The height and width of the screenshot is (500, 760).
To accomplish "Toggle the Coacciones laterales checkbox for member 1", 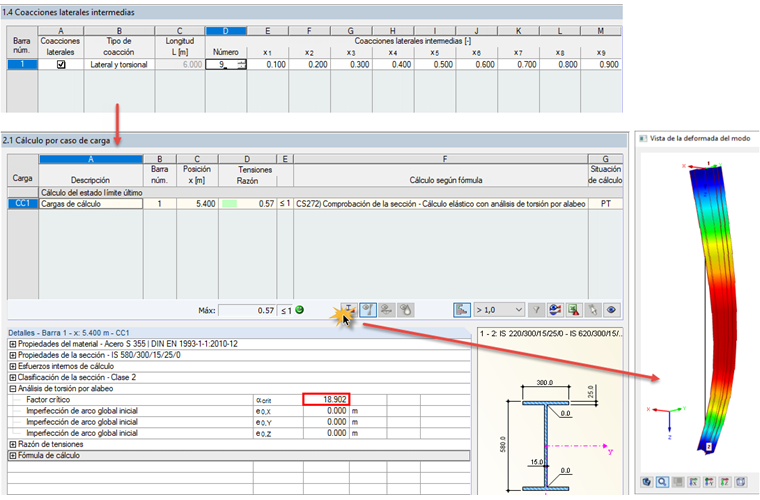I will click(x=61, y=64).
